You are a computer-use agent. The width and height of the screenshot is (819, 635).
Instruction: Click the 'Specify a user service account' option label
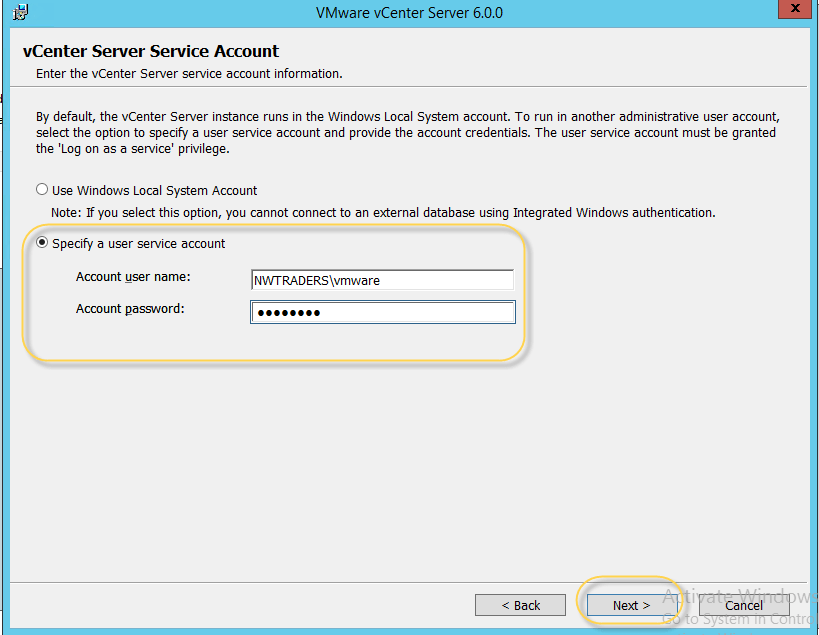tap(138, 243)
